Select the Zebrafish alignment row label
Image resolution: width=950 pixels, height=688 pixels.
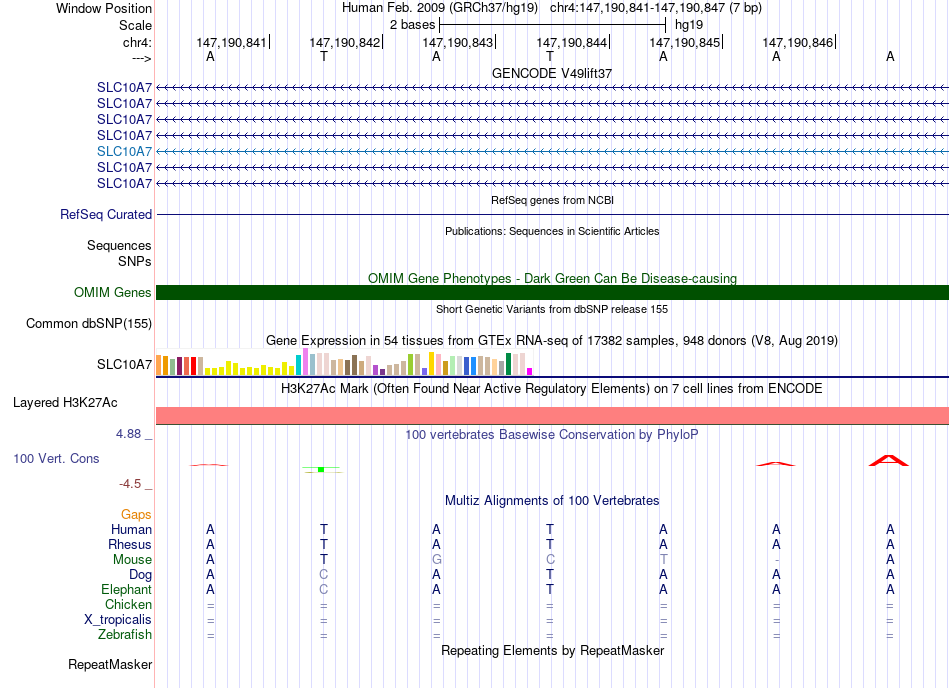[x=125, y=635]
